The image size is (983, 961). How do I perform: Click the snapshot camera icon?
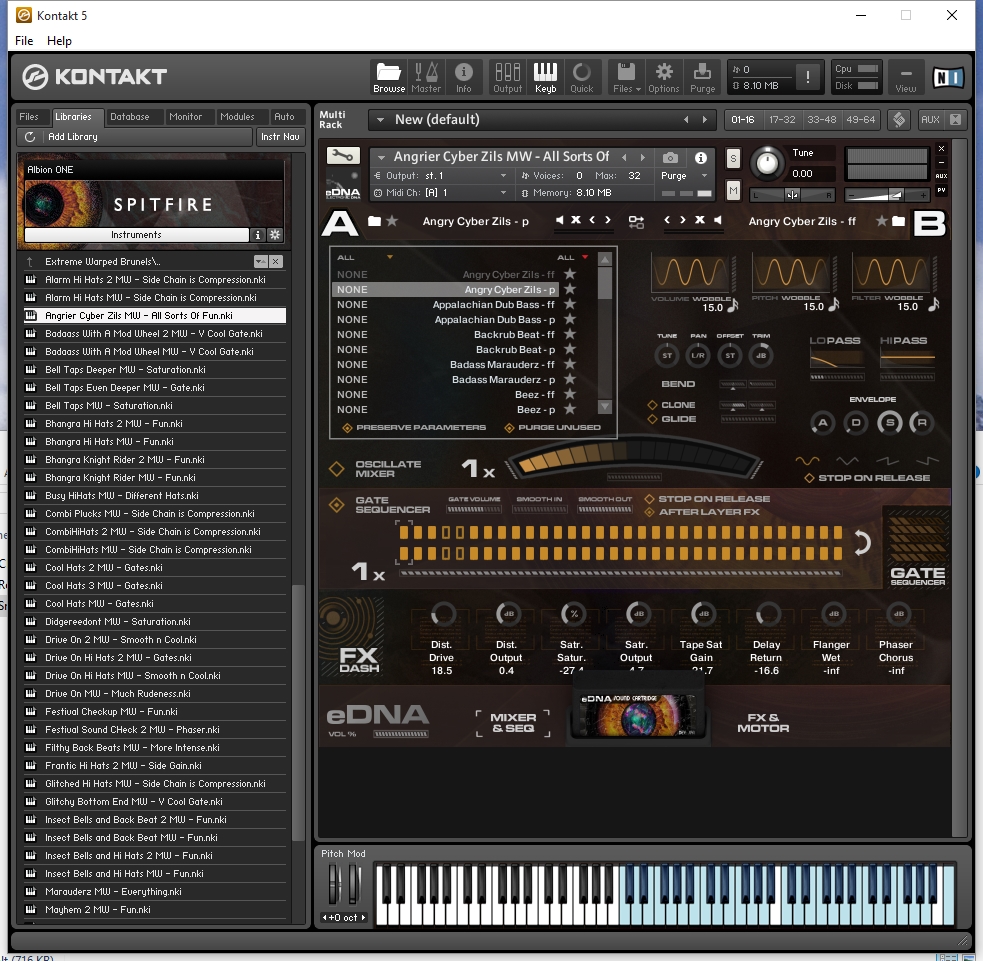[x=670, y=157]
